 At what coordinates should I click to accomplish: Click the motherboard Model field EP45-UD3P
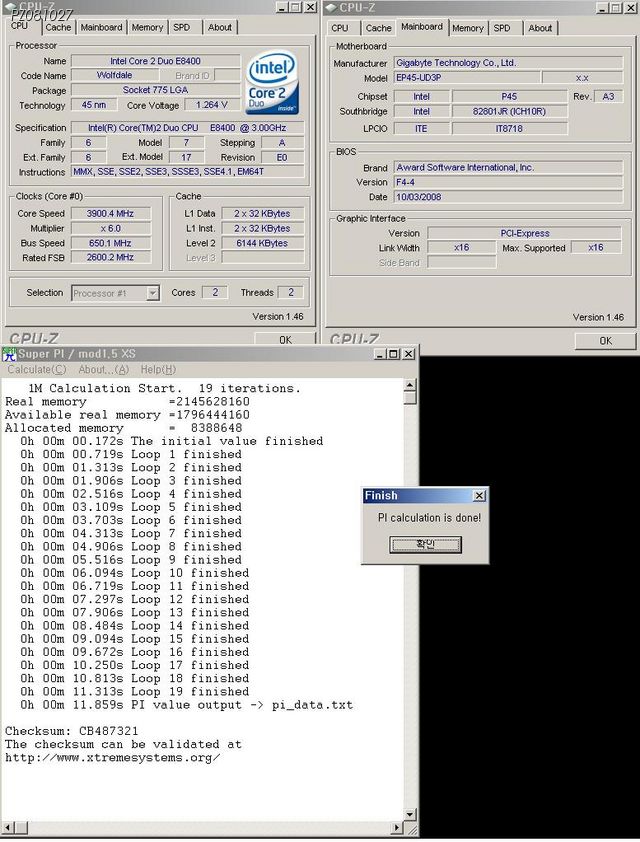coord(467,77)
